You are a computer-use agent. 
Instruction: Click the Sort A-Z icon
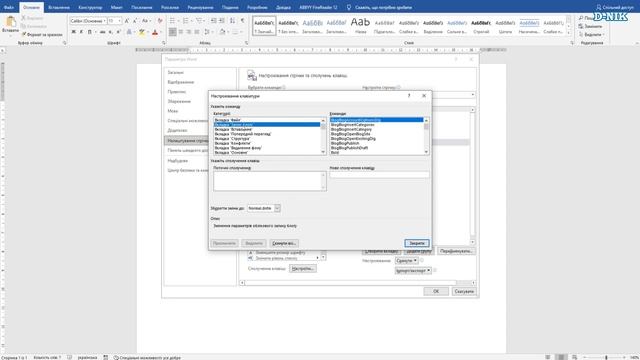pos(232,21)
